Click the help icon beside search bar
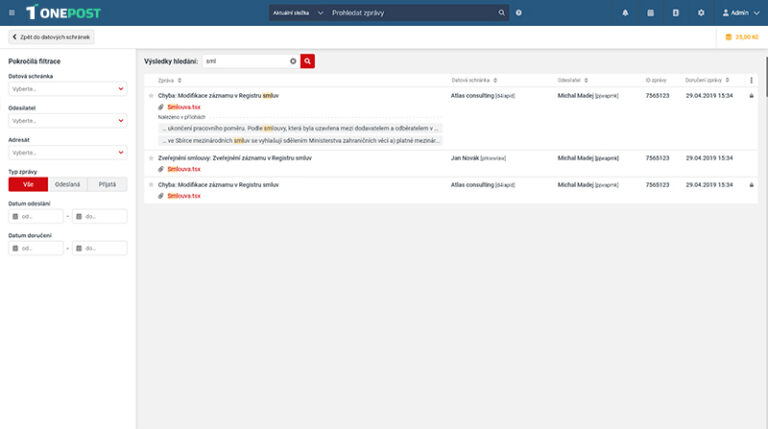This screenshot has height=429, width=768. pos(518,13)
